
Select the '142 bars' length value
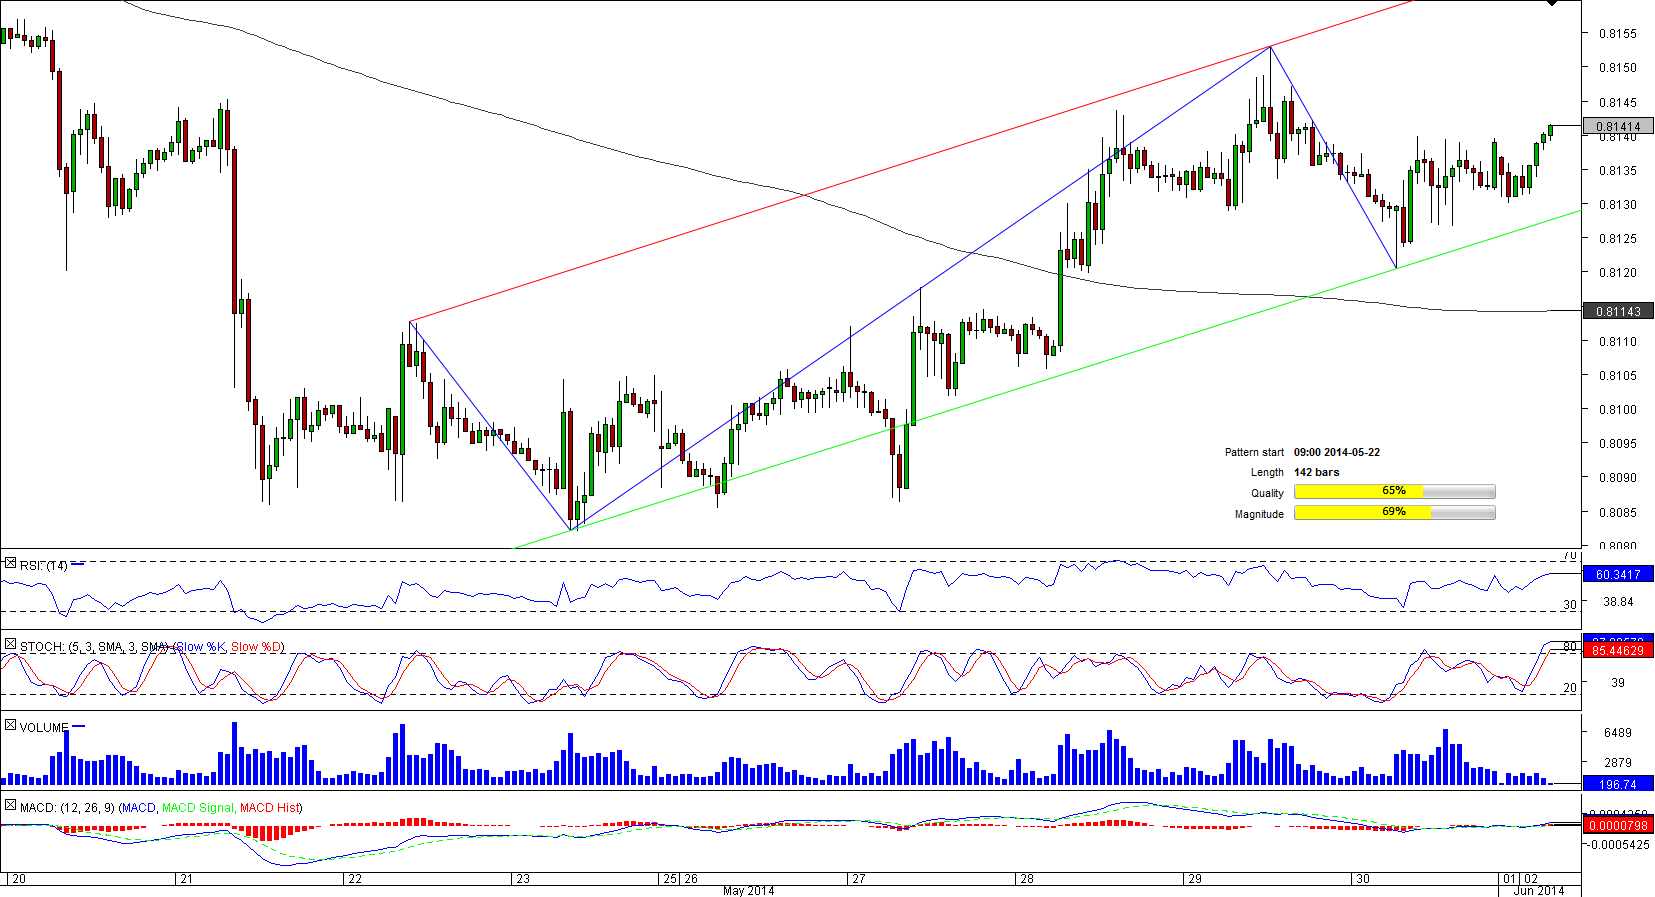coord(1317,472)
